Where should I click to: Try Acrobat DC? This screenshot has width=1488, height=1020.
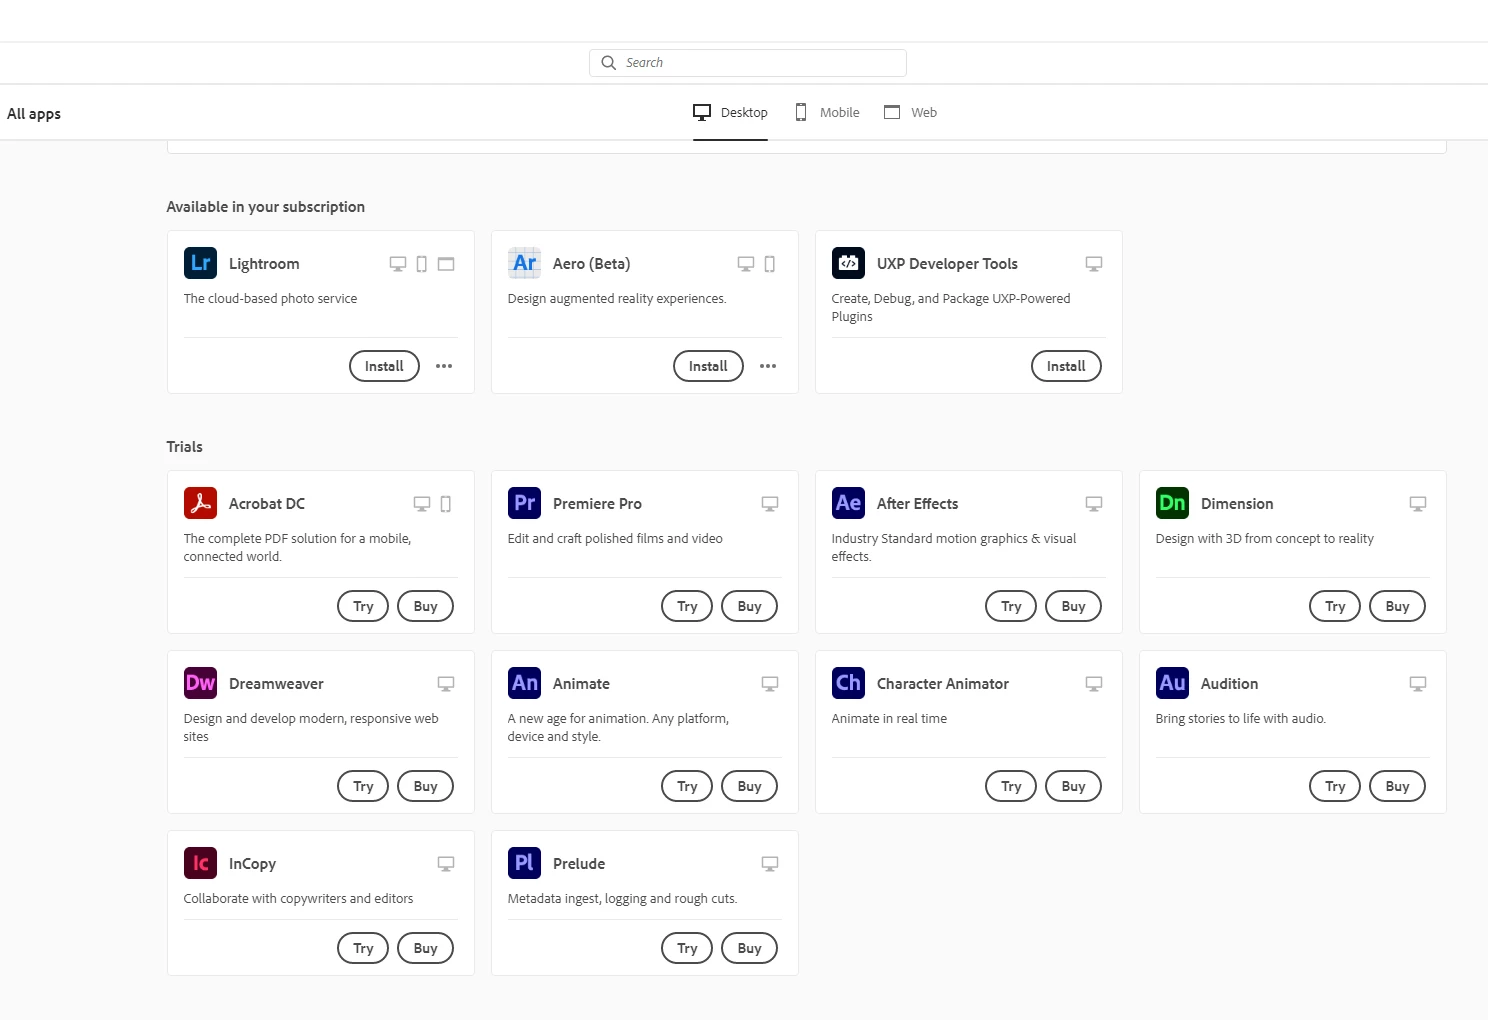click(363, 606)
